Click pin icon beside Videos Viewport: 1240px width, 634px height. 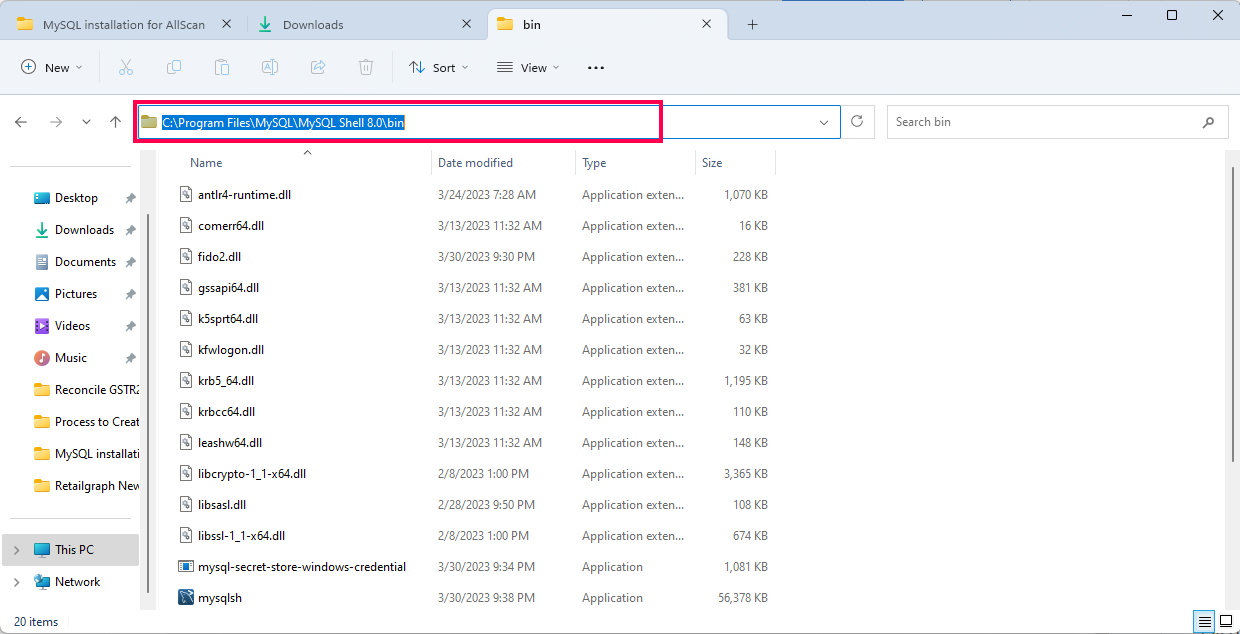tap(130, 326)
